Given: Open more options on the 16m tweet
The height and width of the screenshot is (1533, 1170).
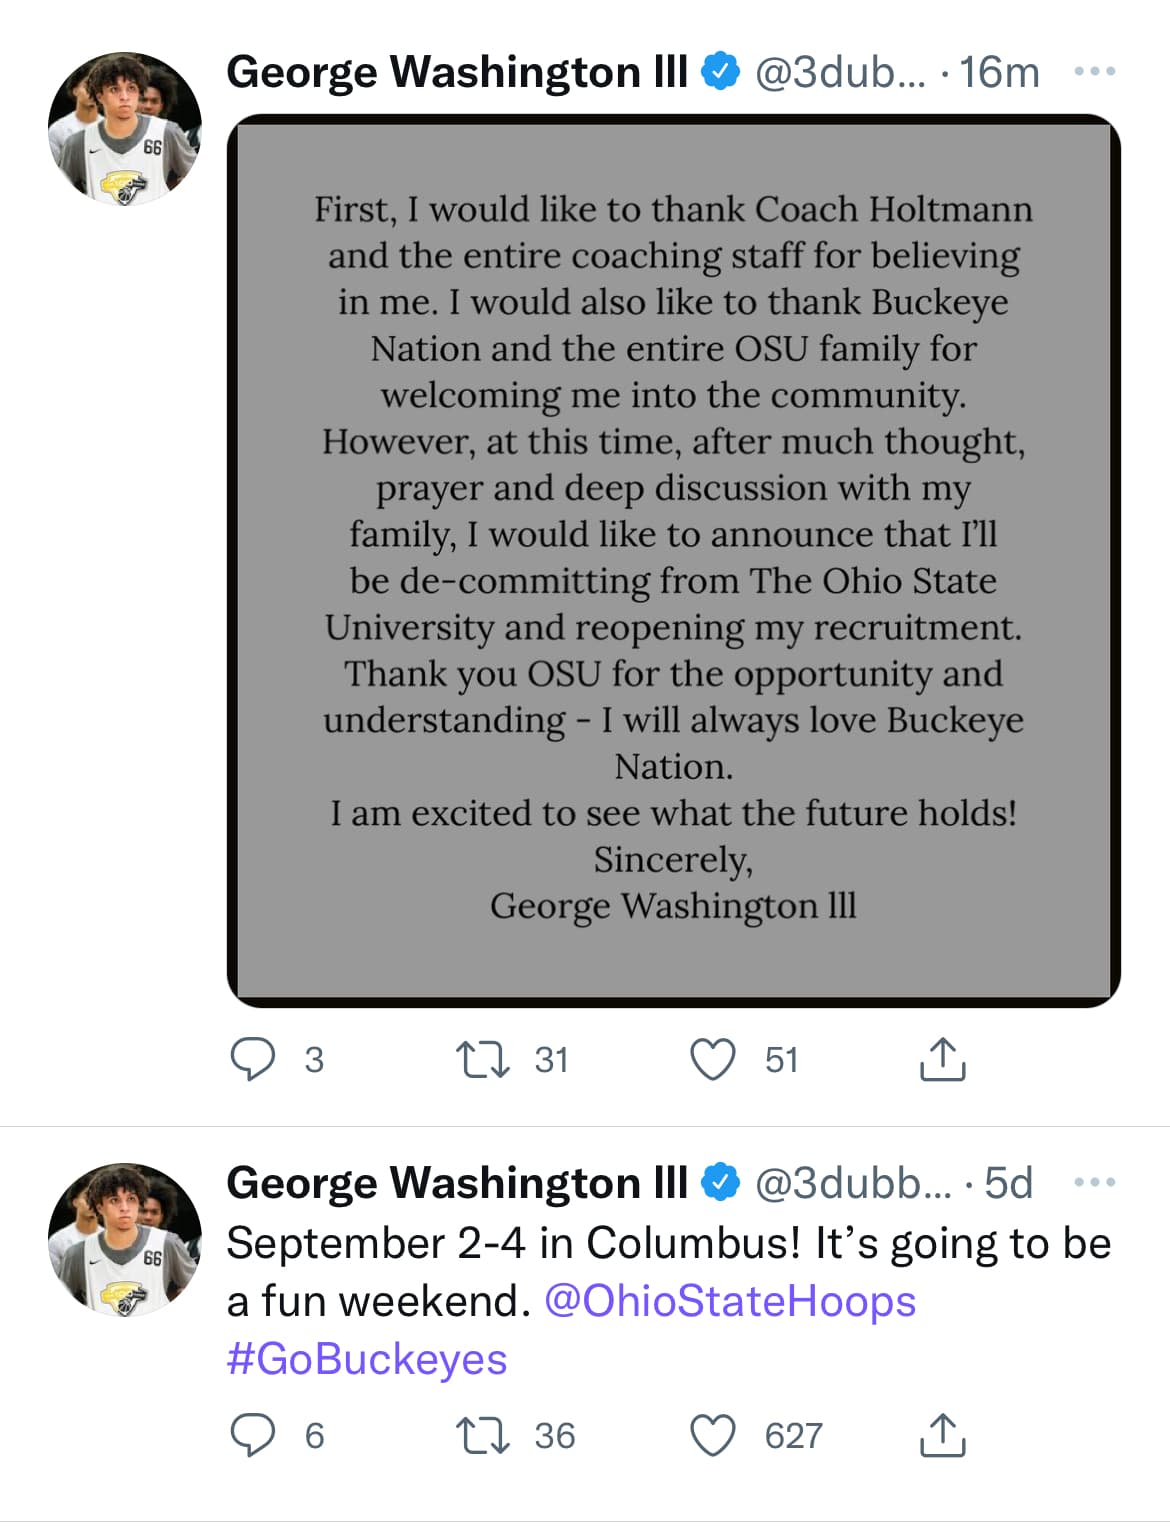Looking at the screenshot, I should click(x=1094, y=72).
